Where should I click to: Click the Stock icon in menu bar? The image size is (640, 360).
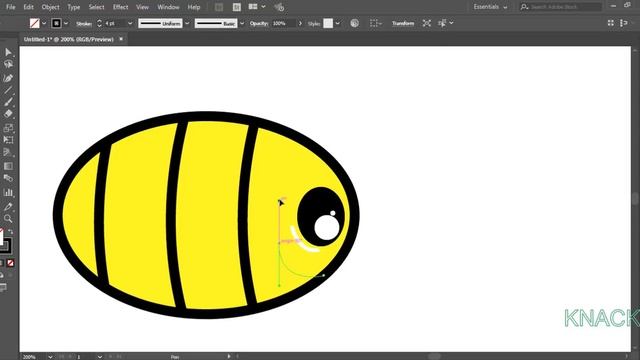click(x=237, y=7)
